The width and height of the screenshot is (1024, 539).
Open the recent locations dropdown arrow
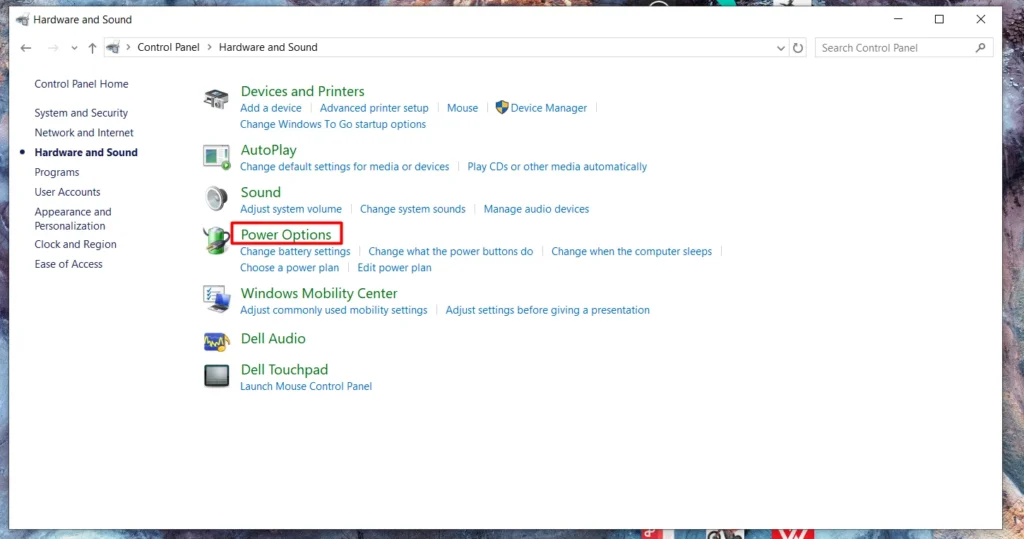click(x=74, y=48)
